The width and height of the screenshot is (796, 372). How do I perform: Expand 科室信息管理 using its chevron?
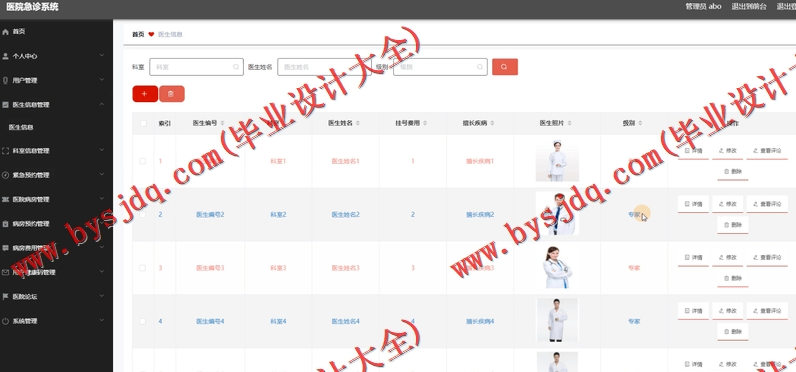pos(102,150)
